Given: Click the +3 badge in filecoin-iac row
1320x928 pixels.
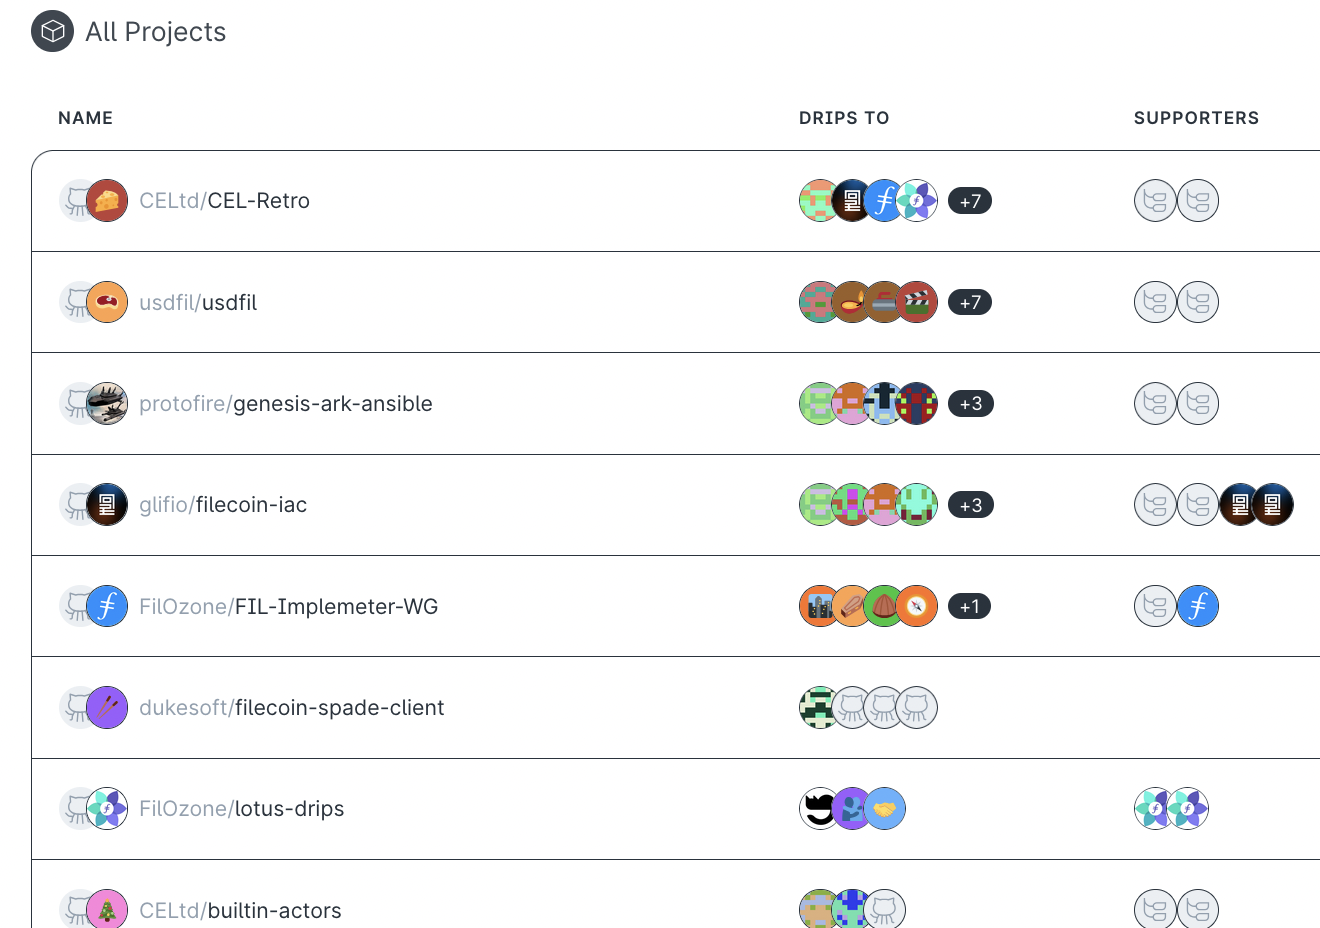Looking at the screenshot, I should 970,505.
